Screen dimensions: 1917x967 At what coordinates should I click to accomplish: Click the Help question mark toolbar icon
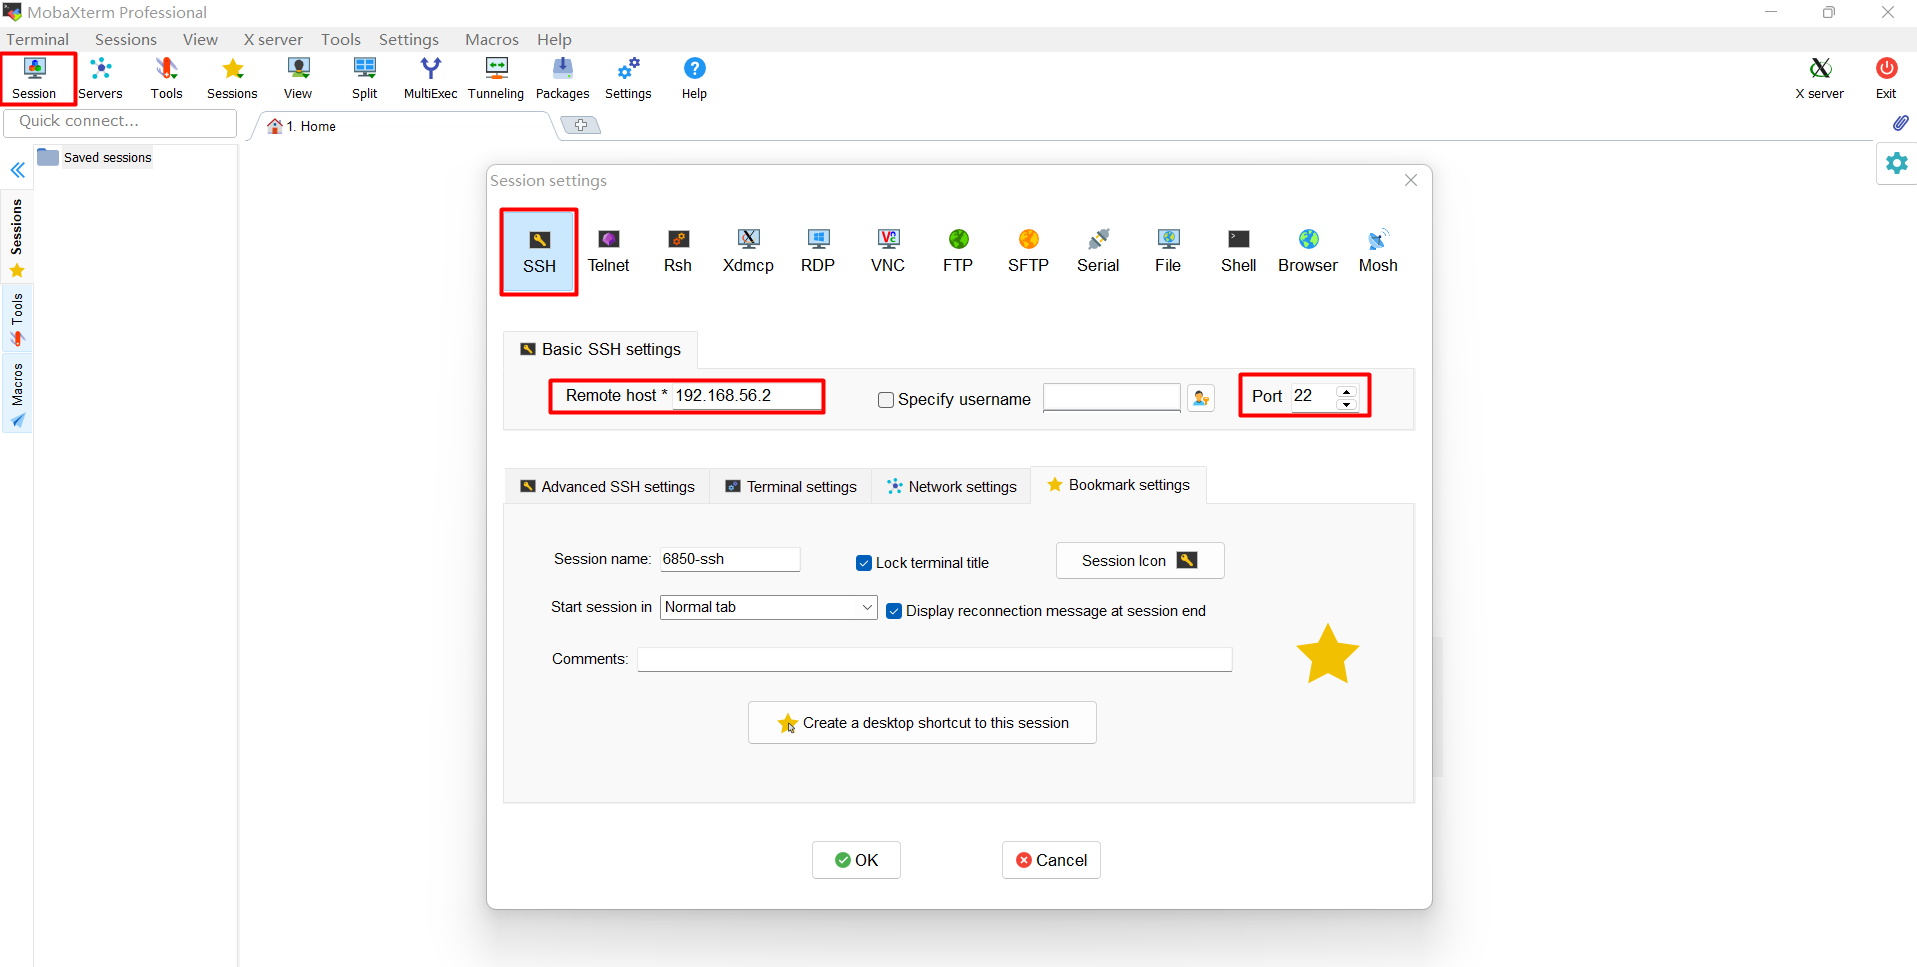pyautogui.click(x=694, y=78)
